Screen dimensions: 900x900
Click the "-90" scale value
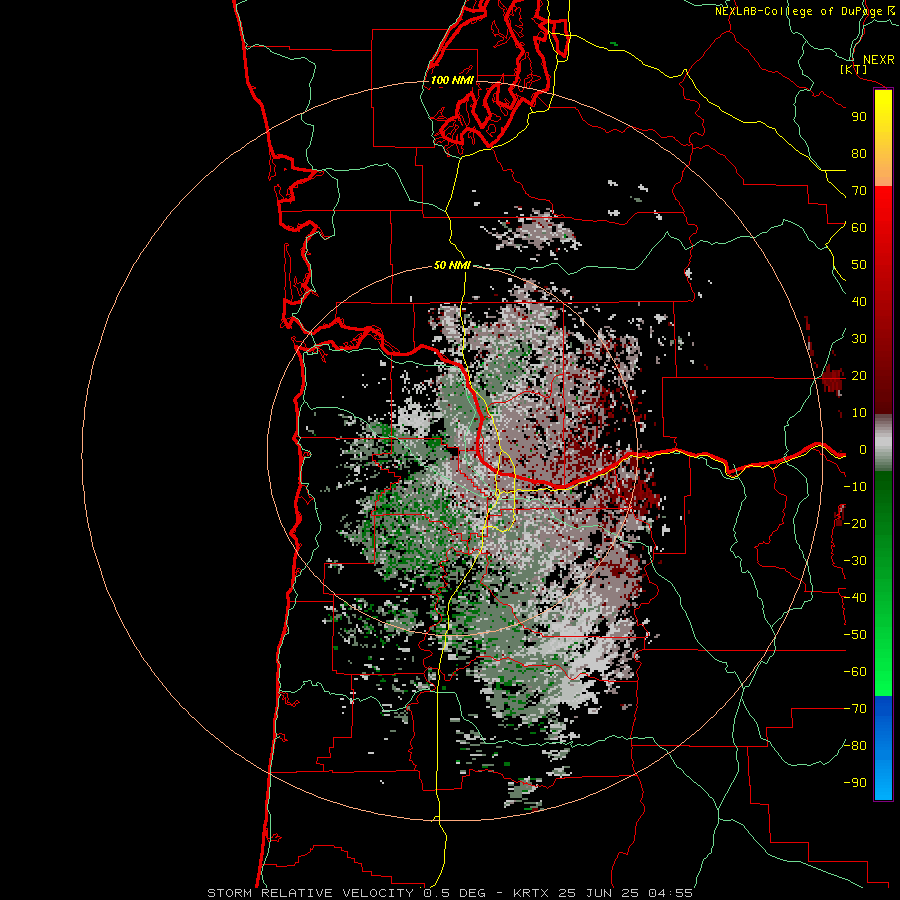pyautogui.click(x=855, y=783)
